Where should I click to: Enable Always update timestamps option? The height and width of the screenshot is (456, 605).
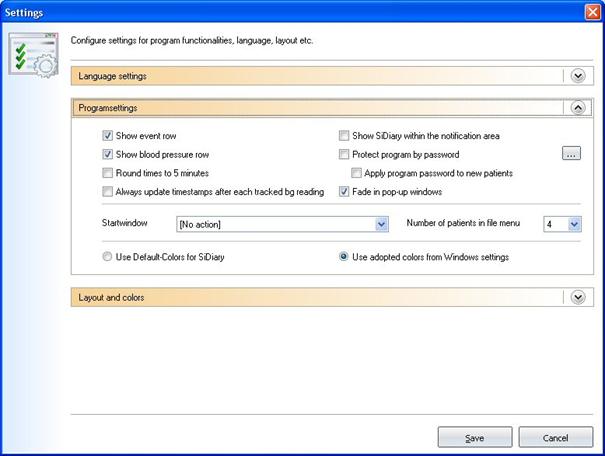pyautogui.click(x=108, y=192)
